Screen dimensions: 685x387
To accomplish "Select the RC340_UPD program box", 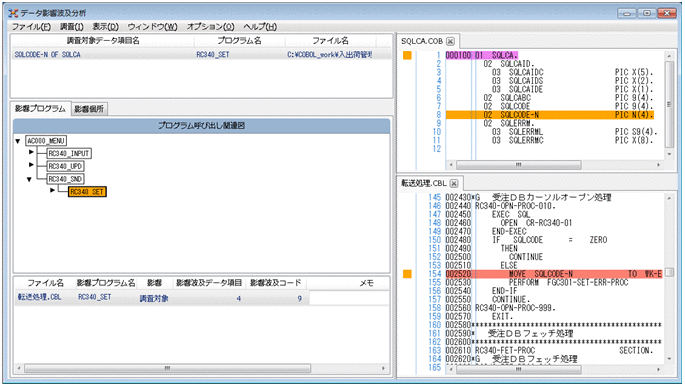I will point(65,166).
